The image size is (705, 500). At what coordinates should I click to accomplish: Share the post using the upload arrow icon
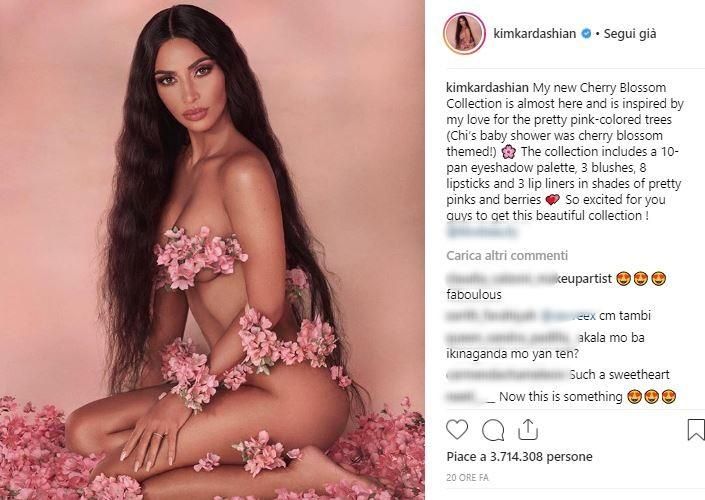[x=528, y=429]
